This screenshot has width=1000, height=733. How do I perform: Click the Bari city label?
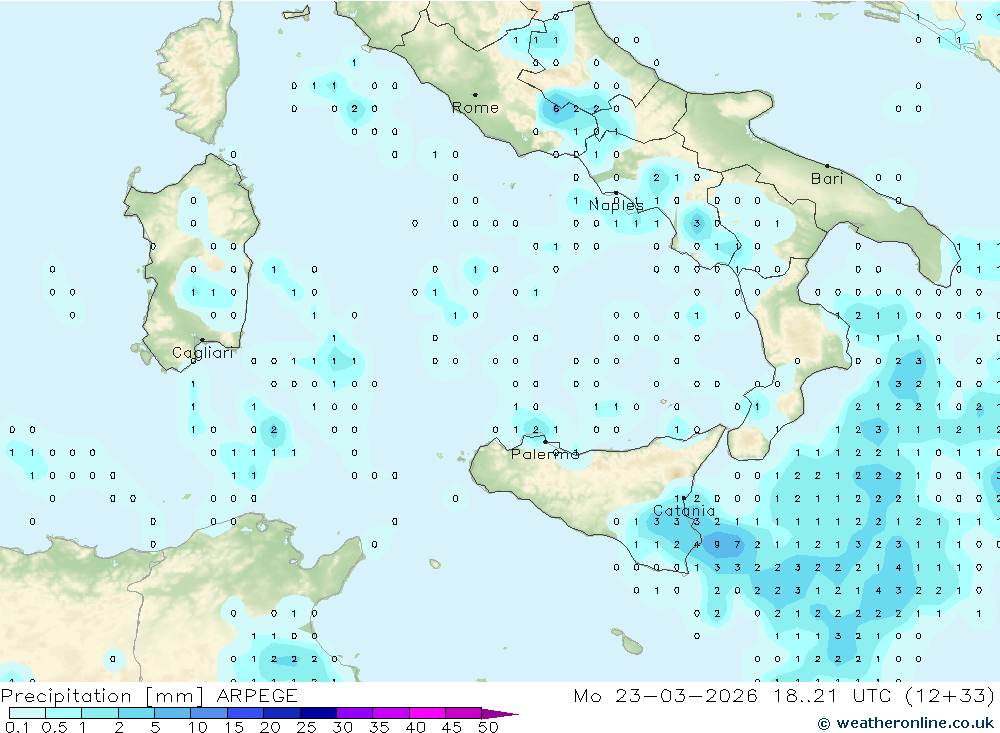click(827, 179)
